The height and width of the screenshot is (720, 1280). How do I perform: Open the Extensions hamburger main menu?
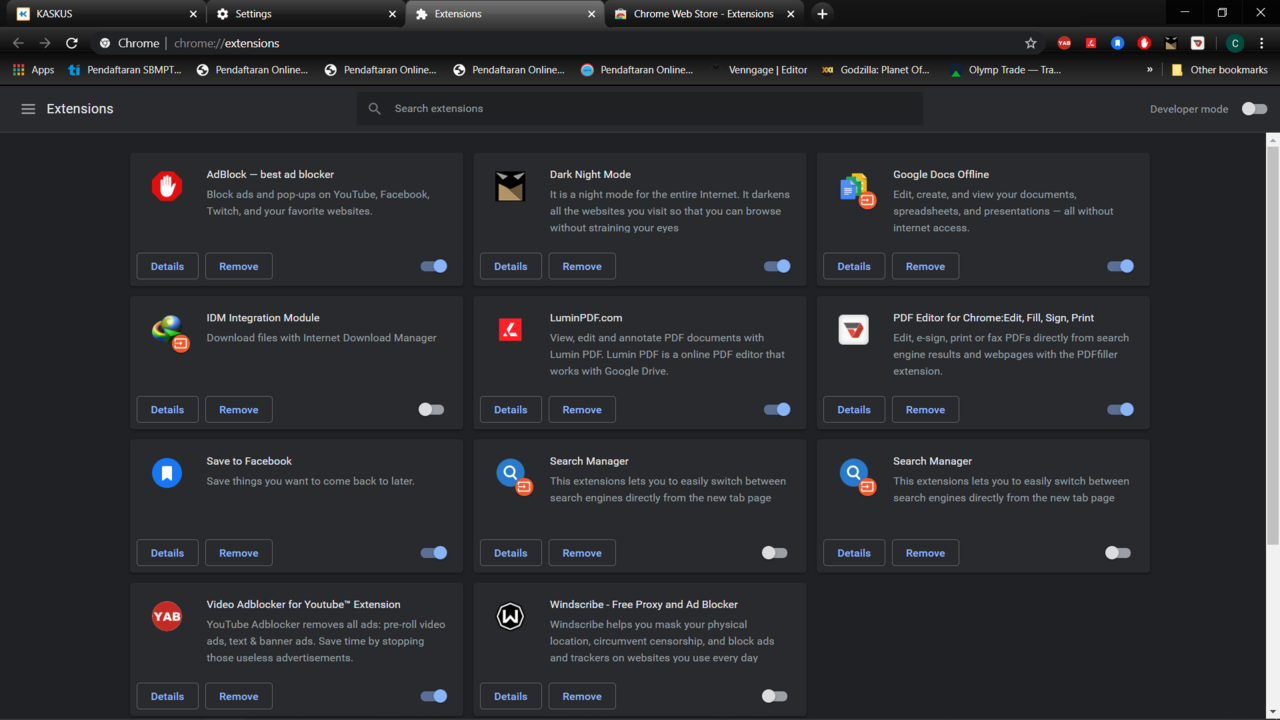(x=28, y=109)
